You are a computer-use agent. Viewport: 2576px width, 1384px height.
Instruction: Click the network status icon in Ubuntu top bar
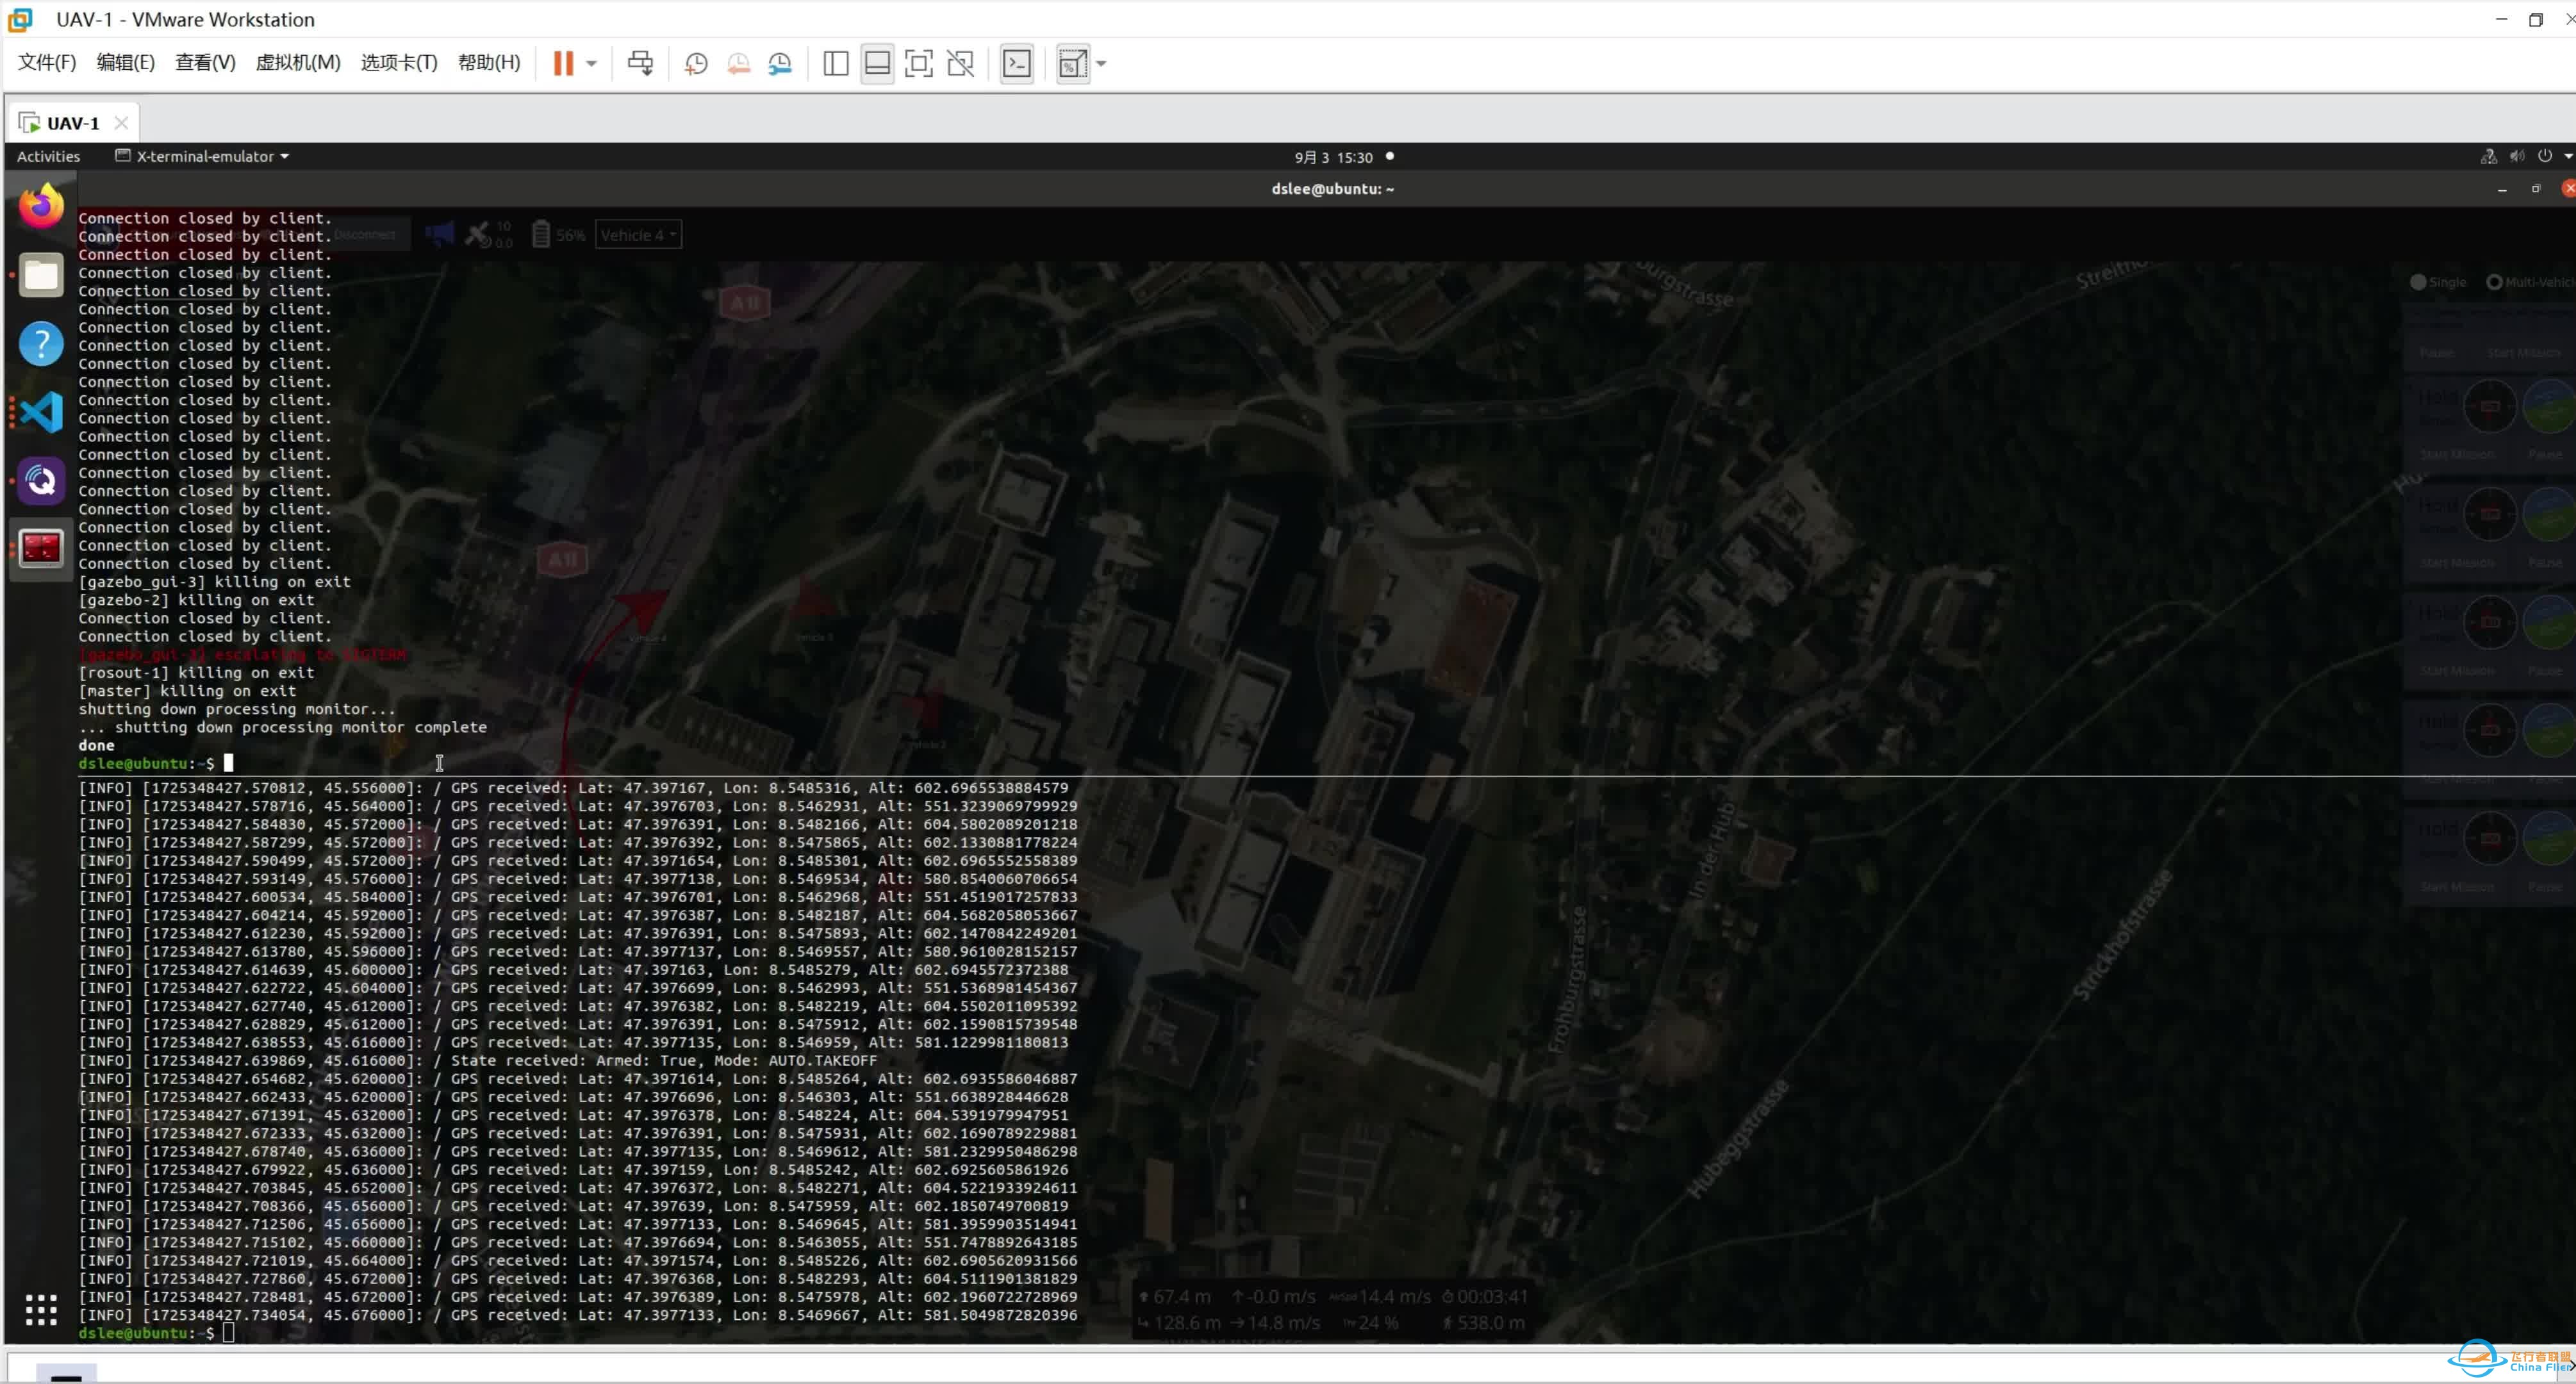[2489, 156]
